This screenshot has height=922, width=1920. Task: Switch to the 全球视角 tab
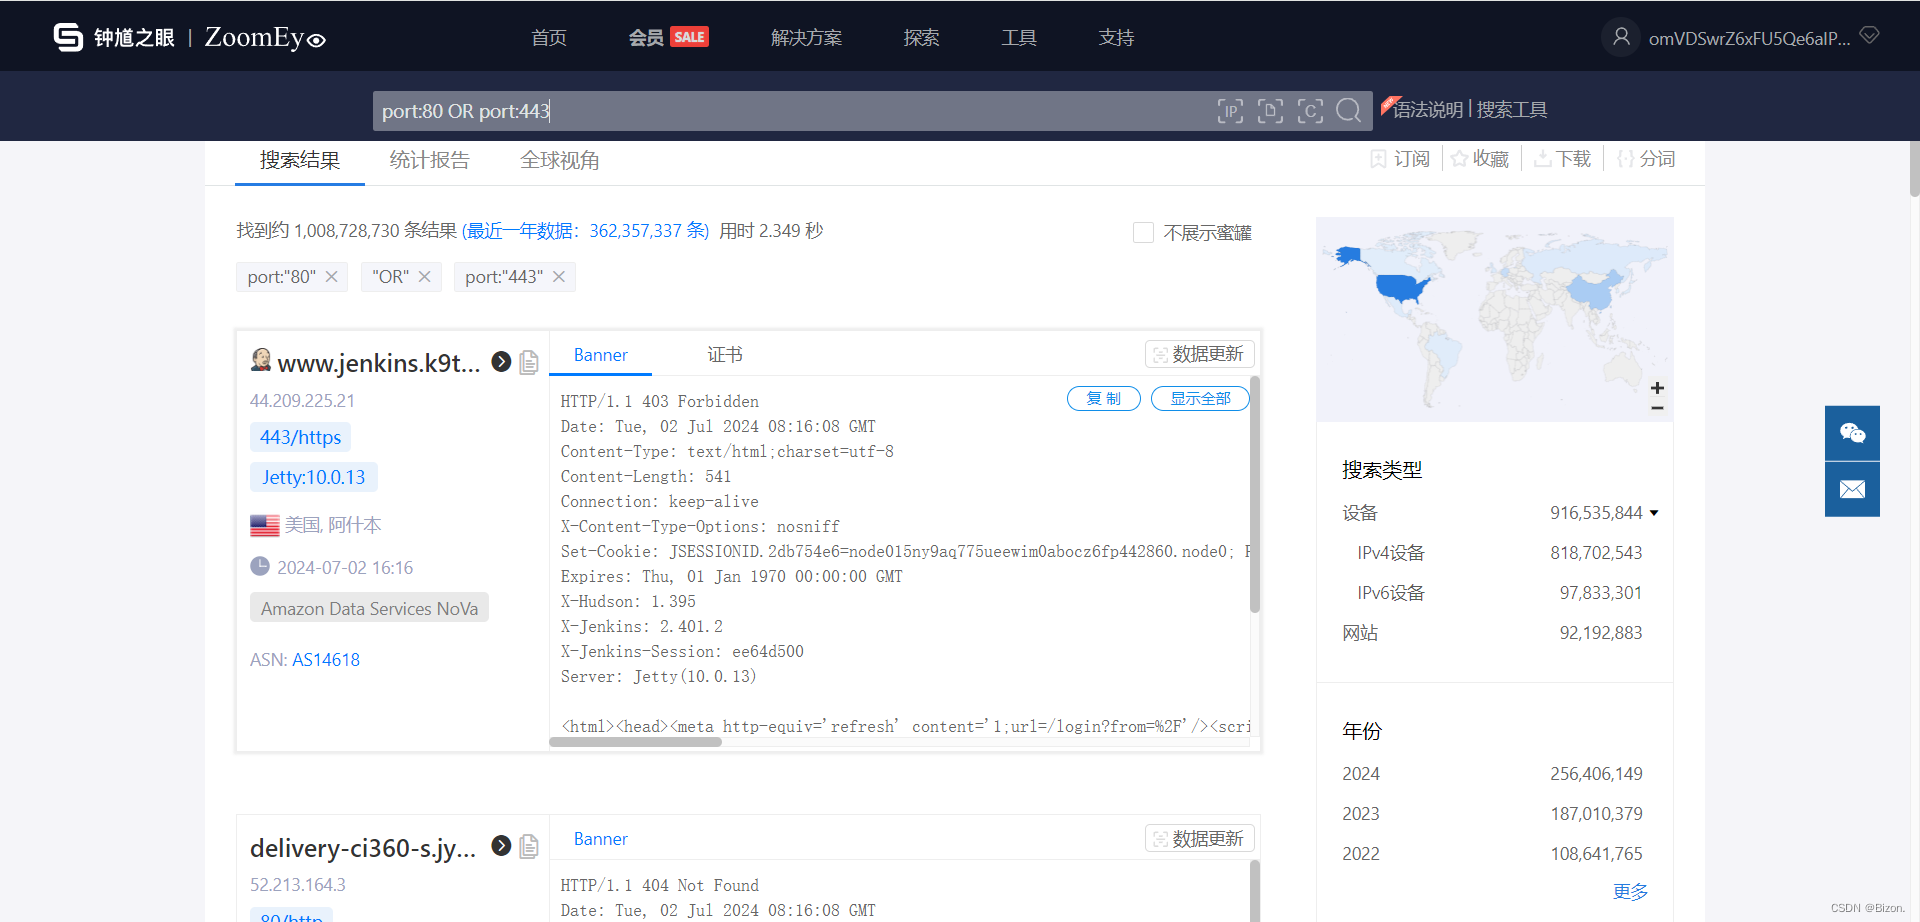pos(560,160)
